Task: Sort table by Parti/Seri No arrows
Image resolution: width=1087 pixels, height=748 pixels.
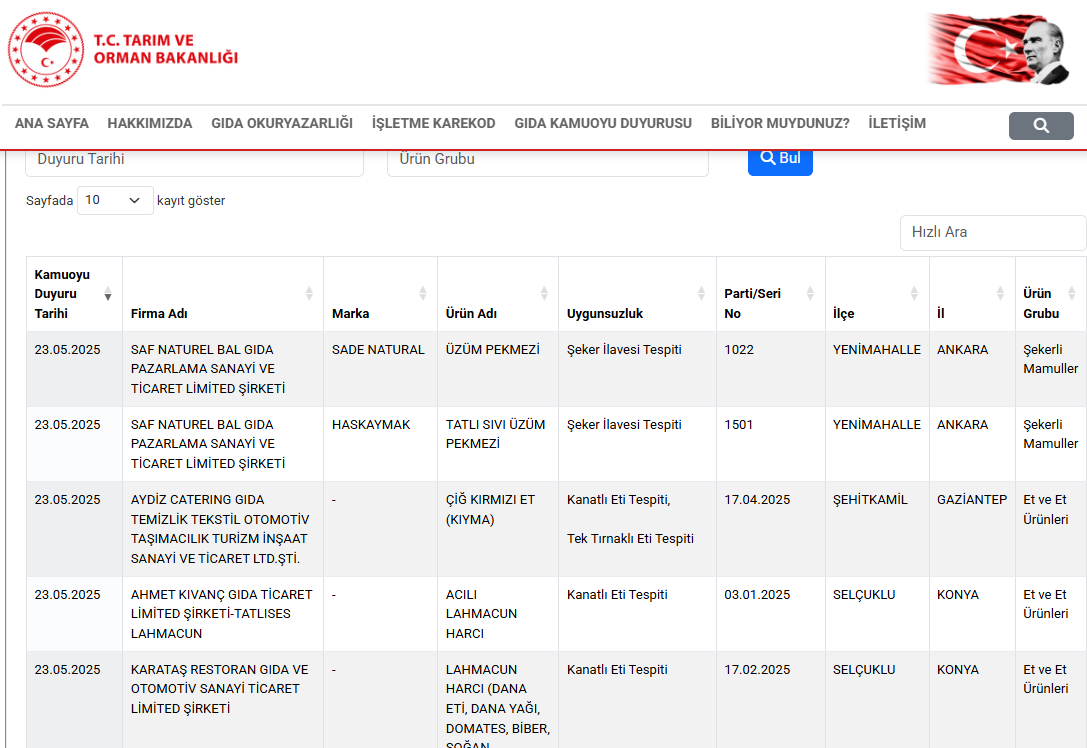Action: (x=810, y=294)
